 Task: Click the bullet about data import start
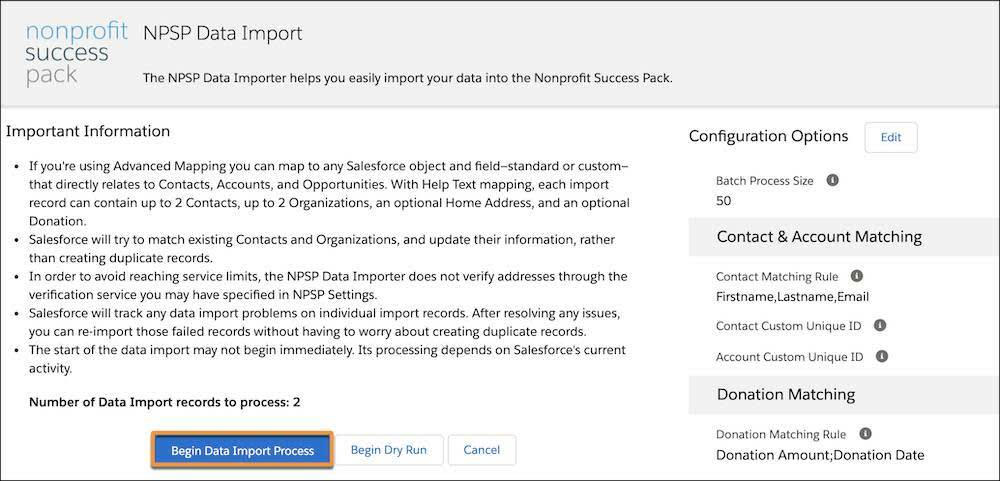pos(327,359)
